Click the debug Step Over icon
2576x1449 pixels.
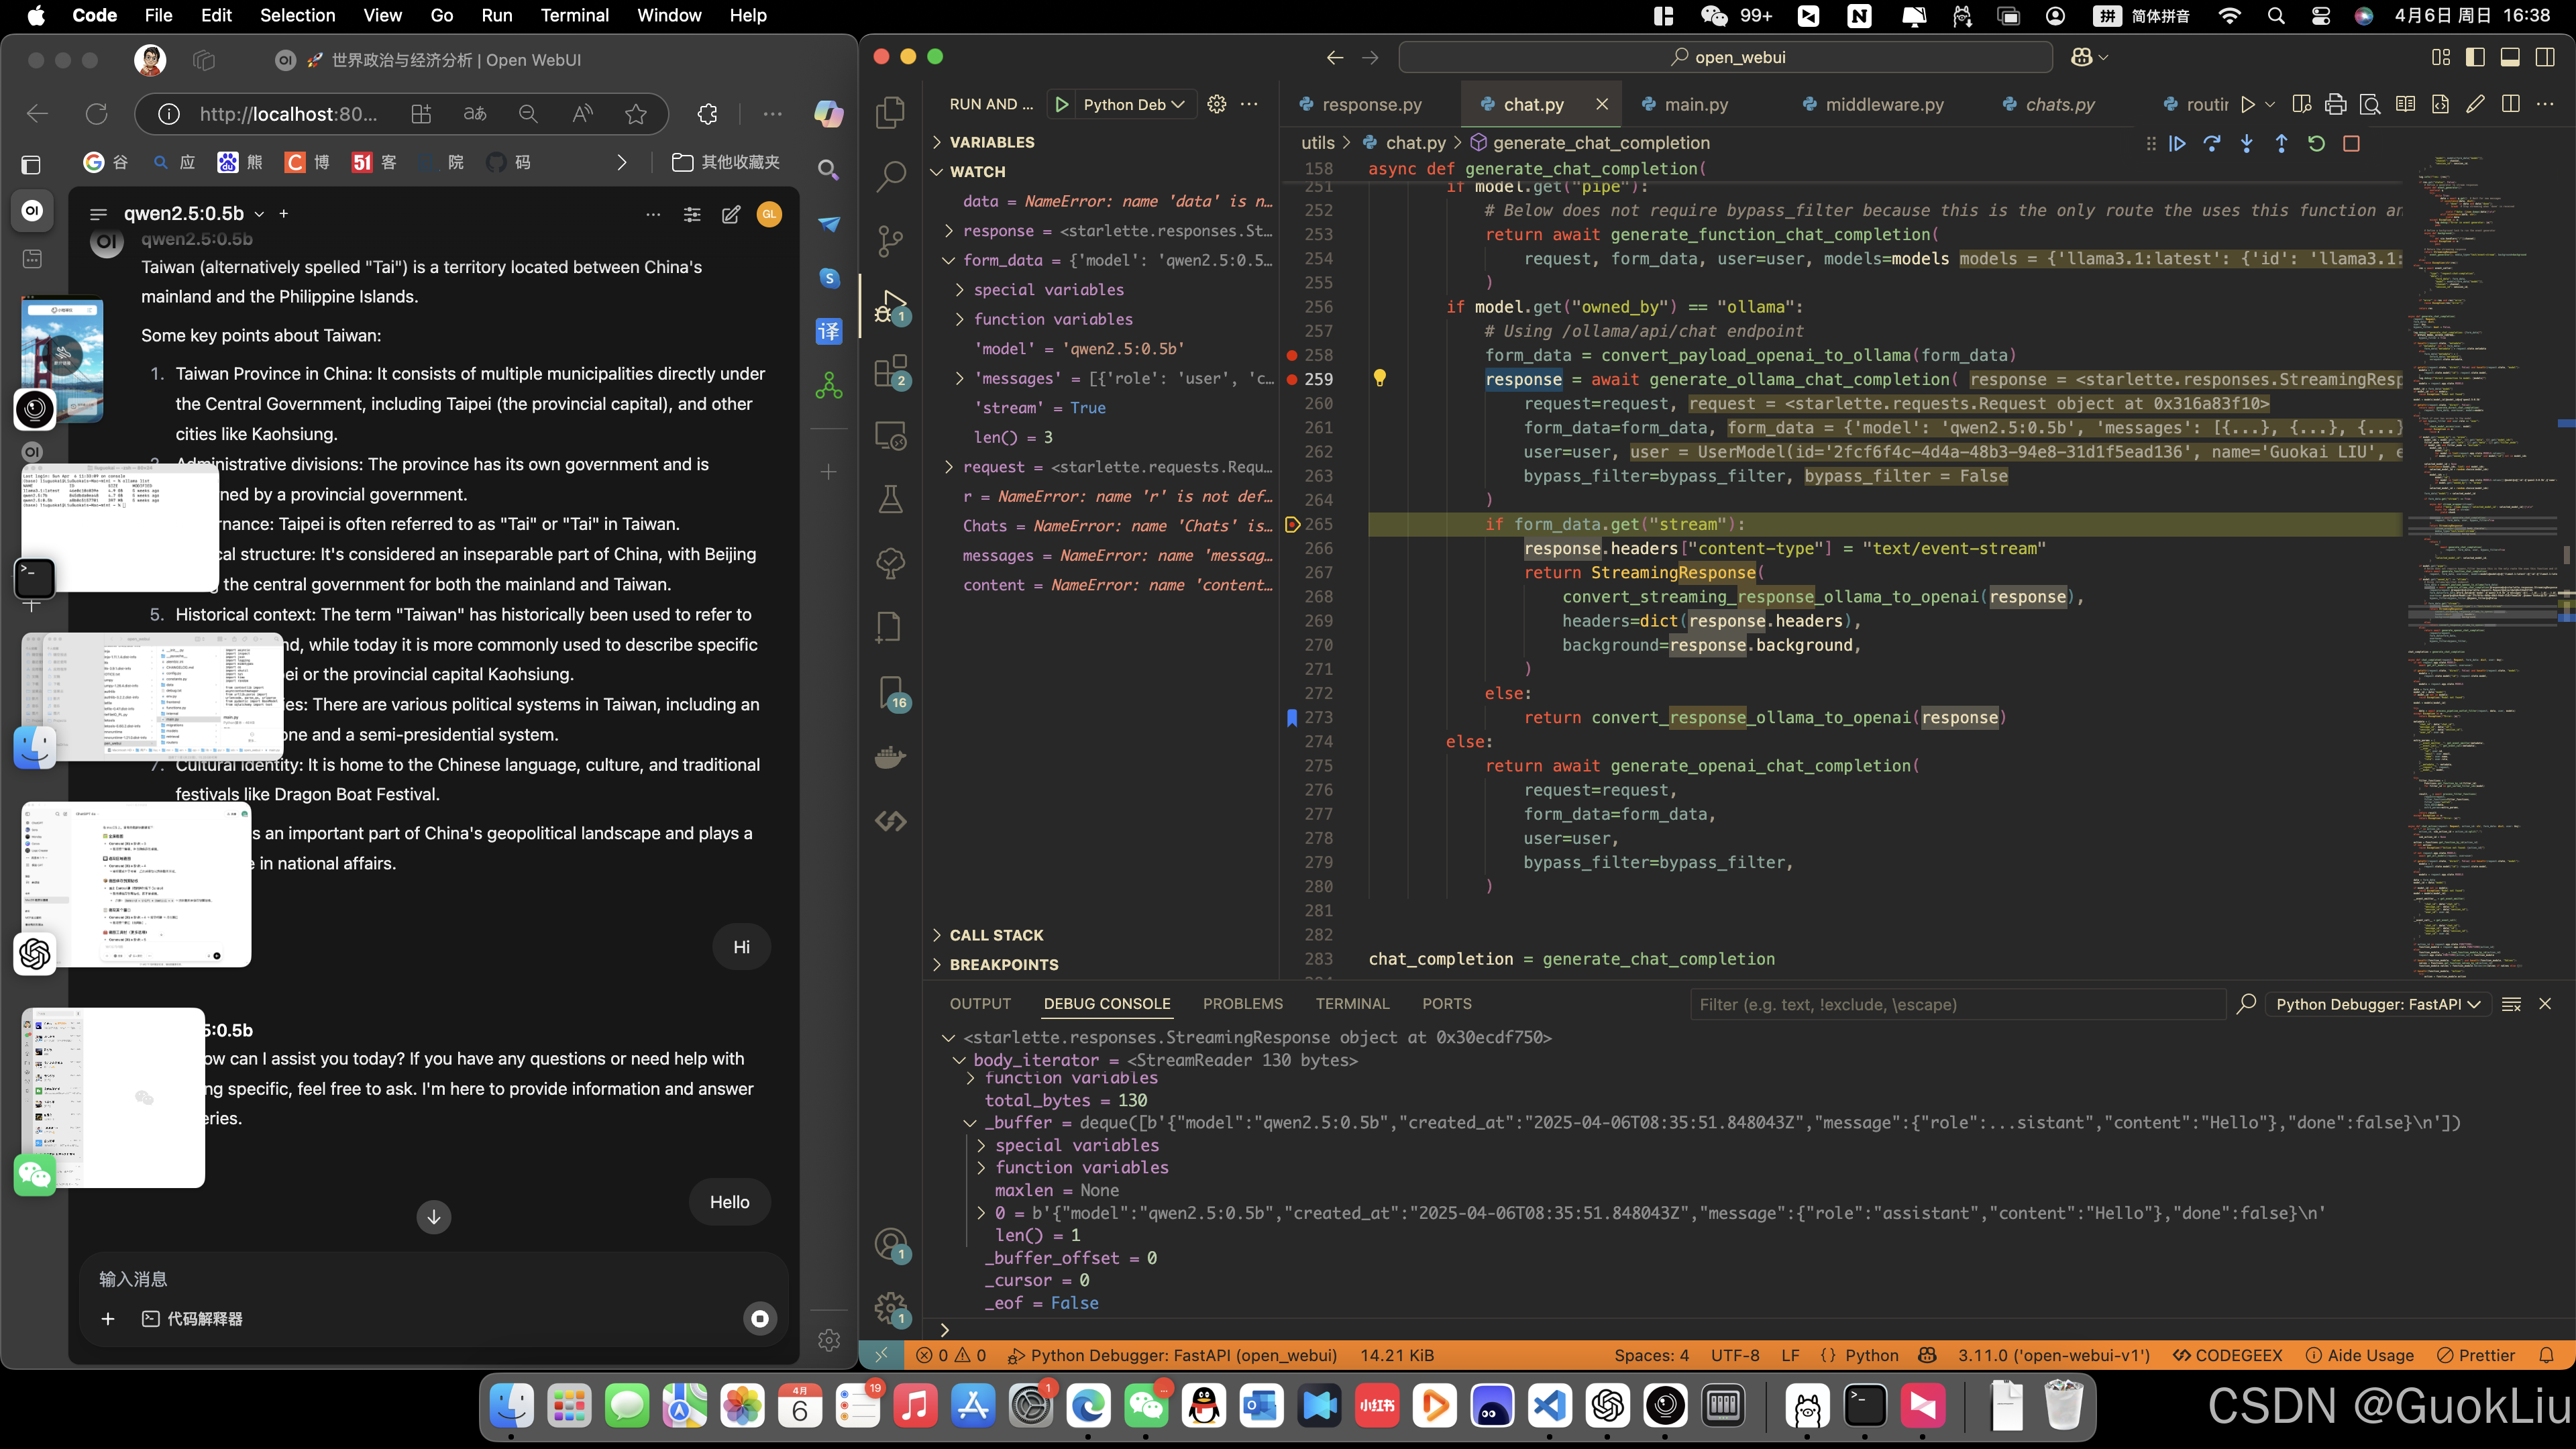(x=2212, y=144)
